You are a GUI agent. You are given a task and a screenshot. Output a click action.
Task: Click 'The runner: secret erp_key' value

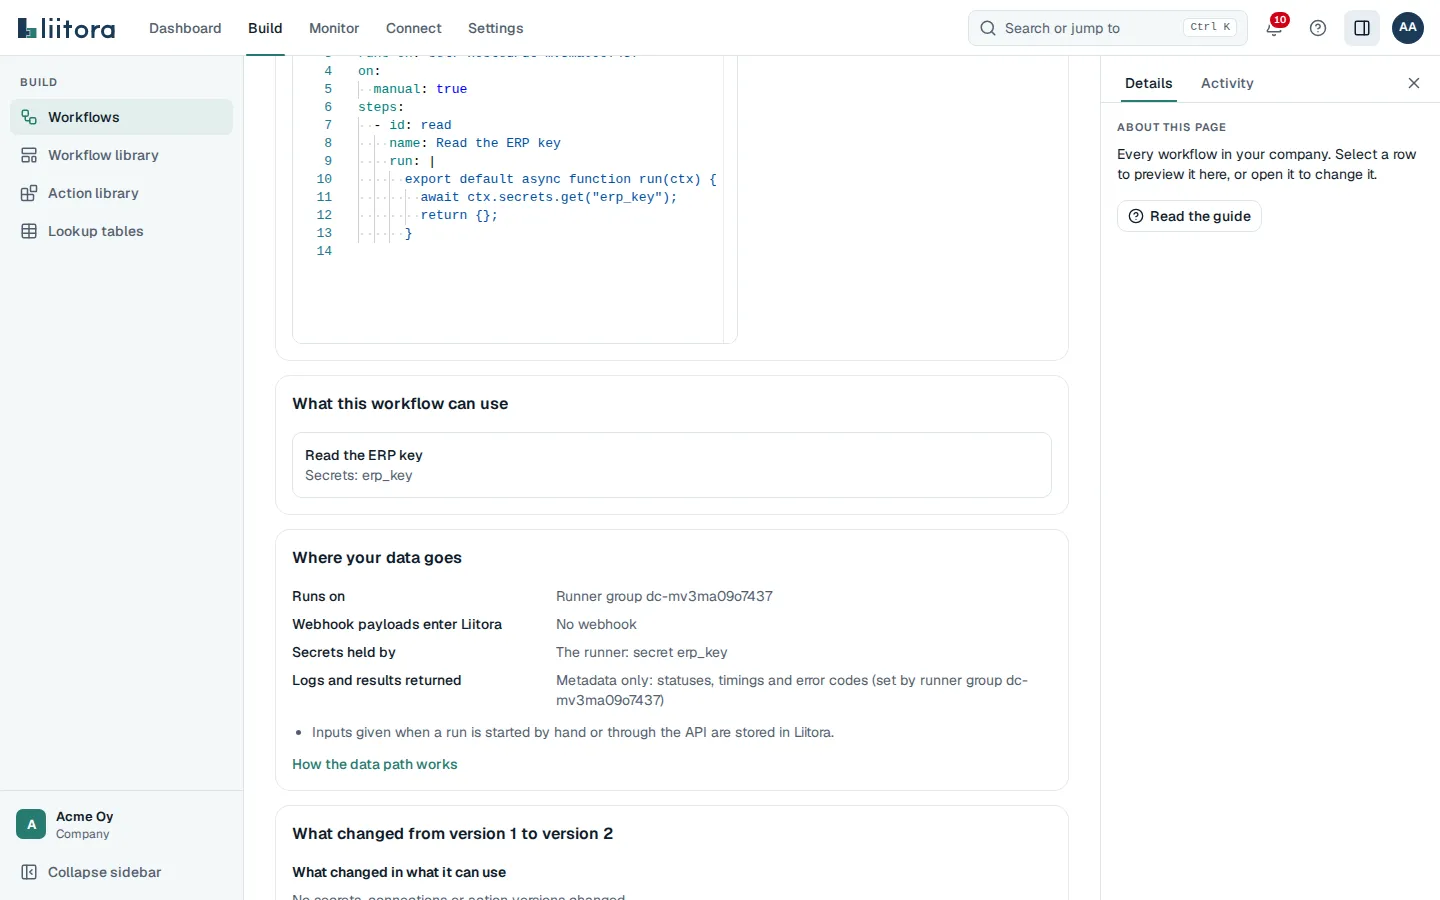tap(642, 652)
